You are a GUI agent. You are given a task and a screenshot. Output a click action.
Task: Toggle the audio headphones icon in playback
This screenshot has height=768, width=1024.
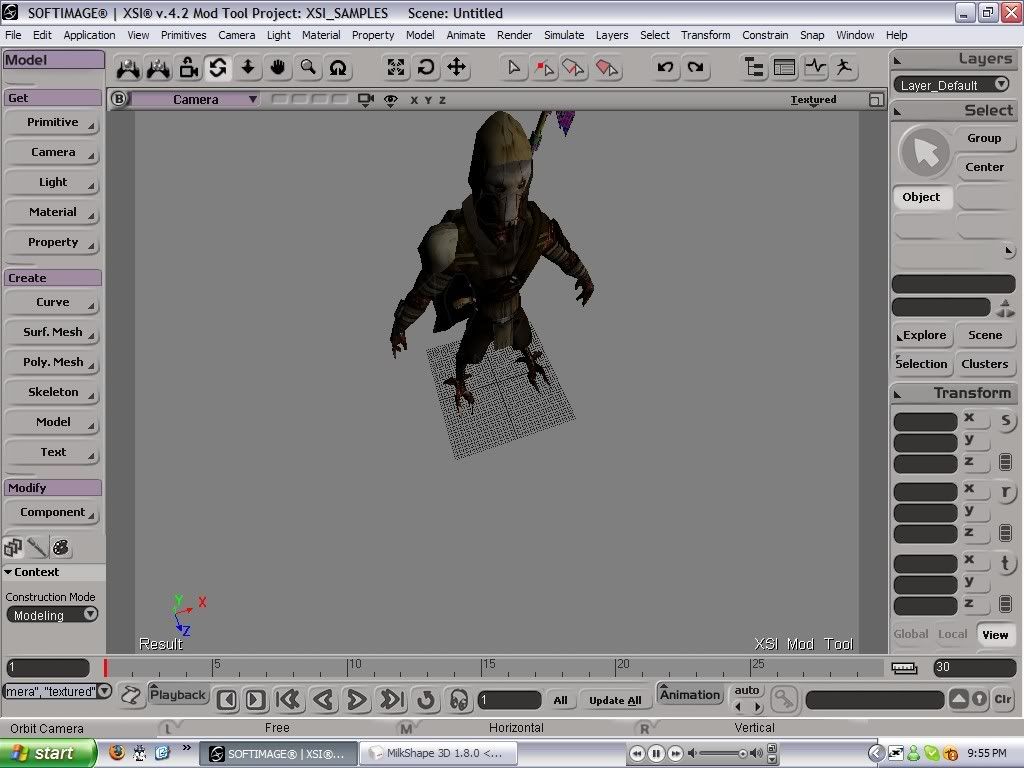click(x=459, y=700)
